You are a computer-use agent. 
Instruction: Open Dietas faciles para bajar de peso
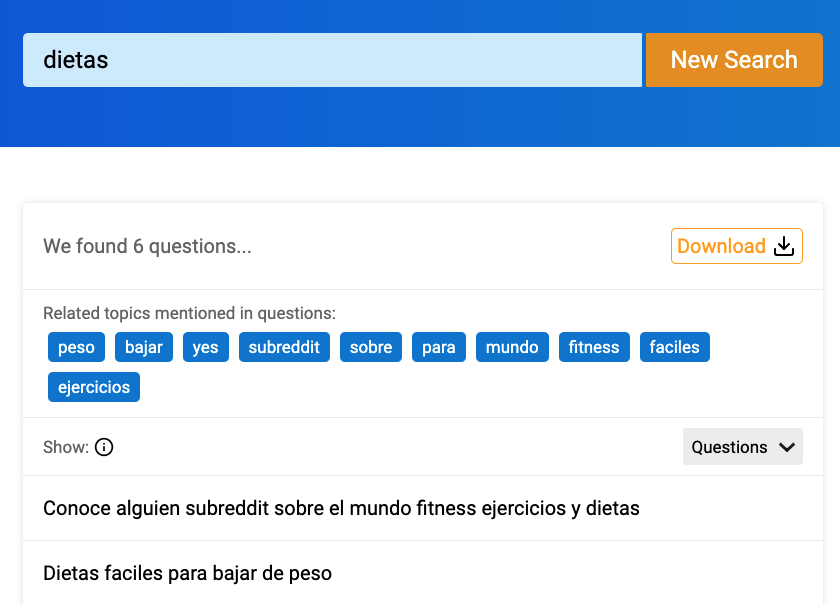pyautogui.click(x=423, y=573)
